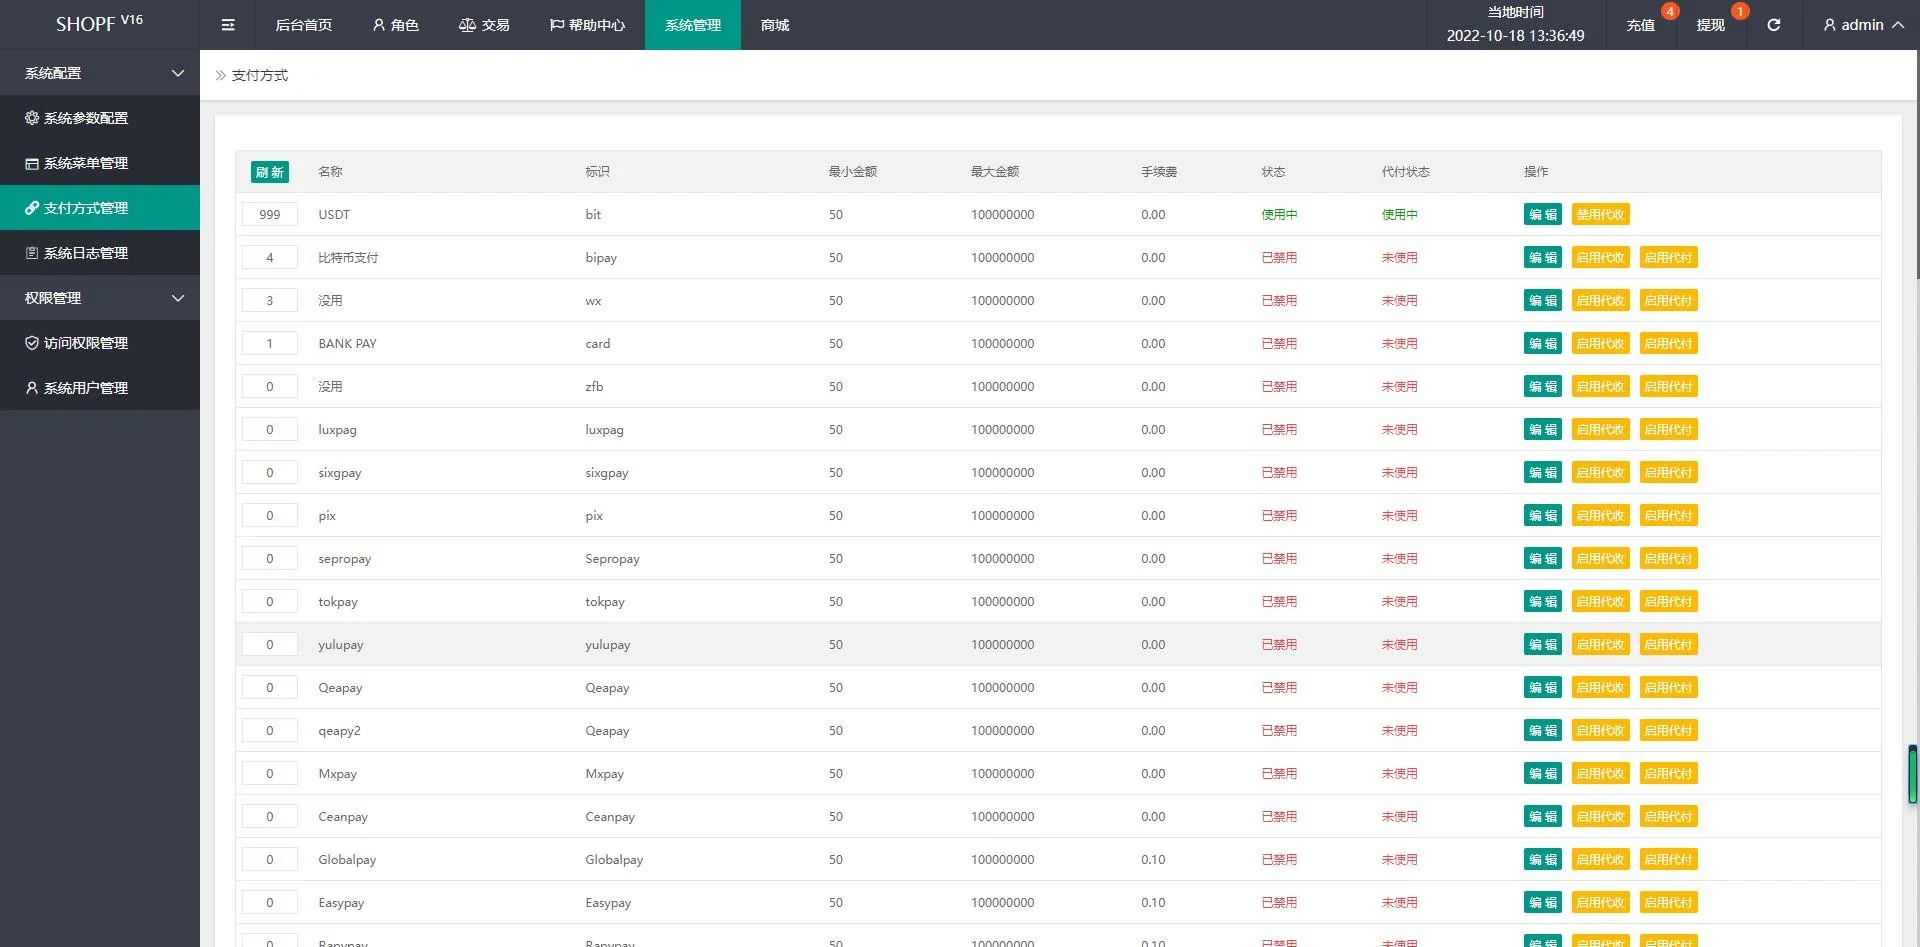Open 系统菜单管理 in the sidebar
The width and height of the screenshot is (1920, 947).
pyautogui.click(x=86, y=163)
